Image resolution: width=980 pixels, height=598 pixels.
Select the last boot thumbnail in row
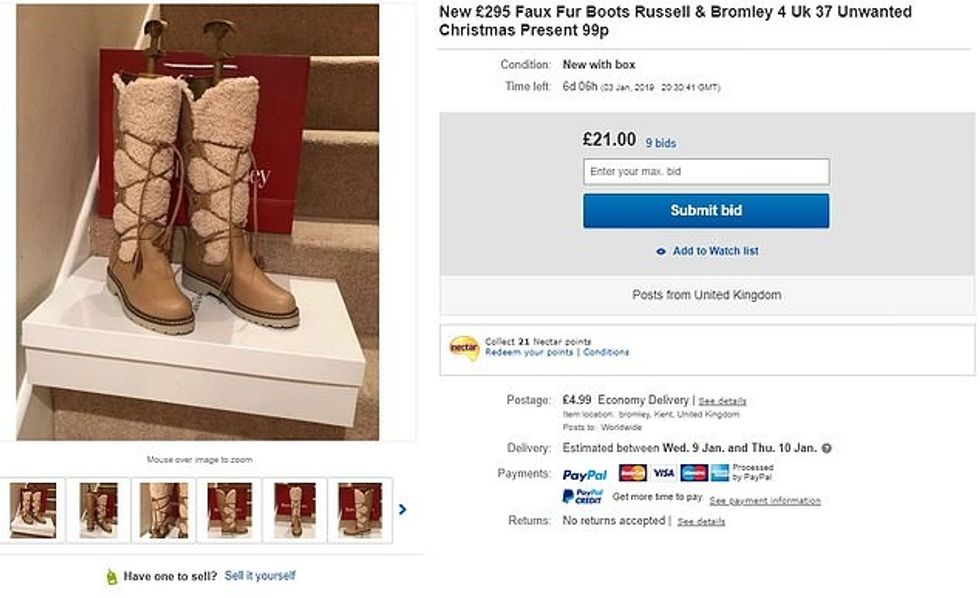tap(359, 510)
